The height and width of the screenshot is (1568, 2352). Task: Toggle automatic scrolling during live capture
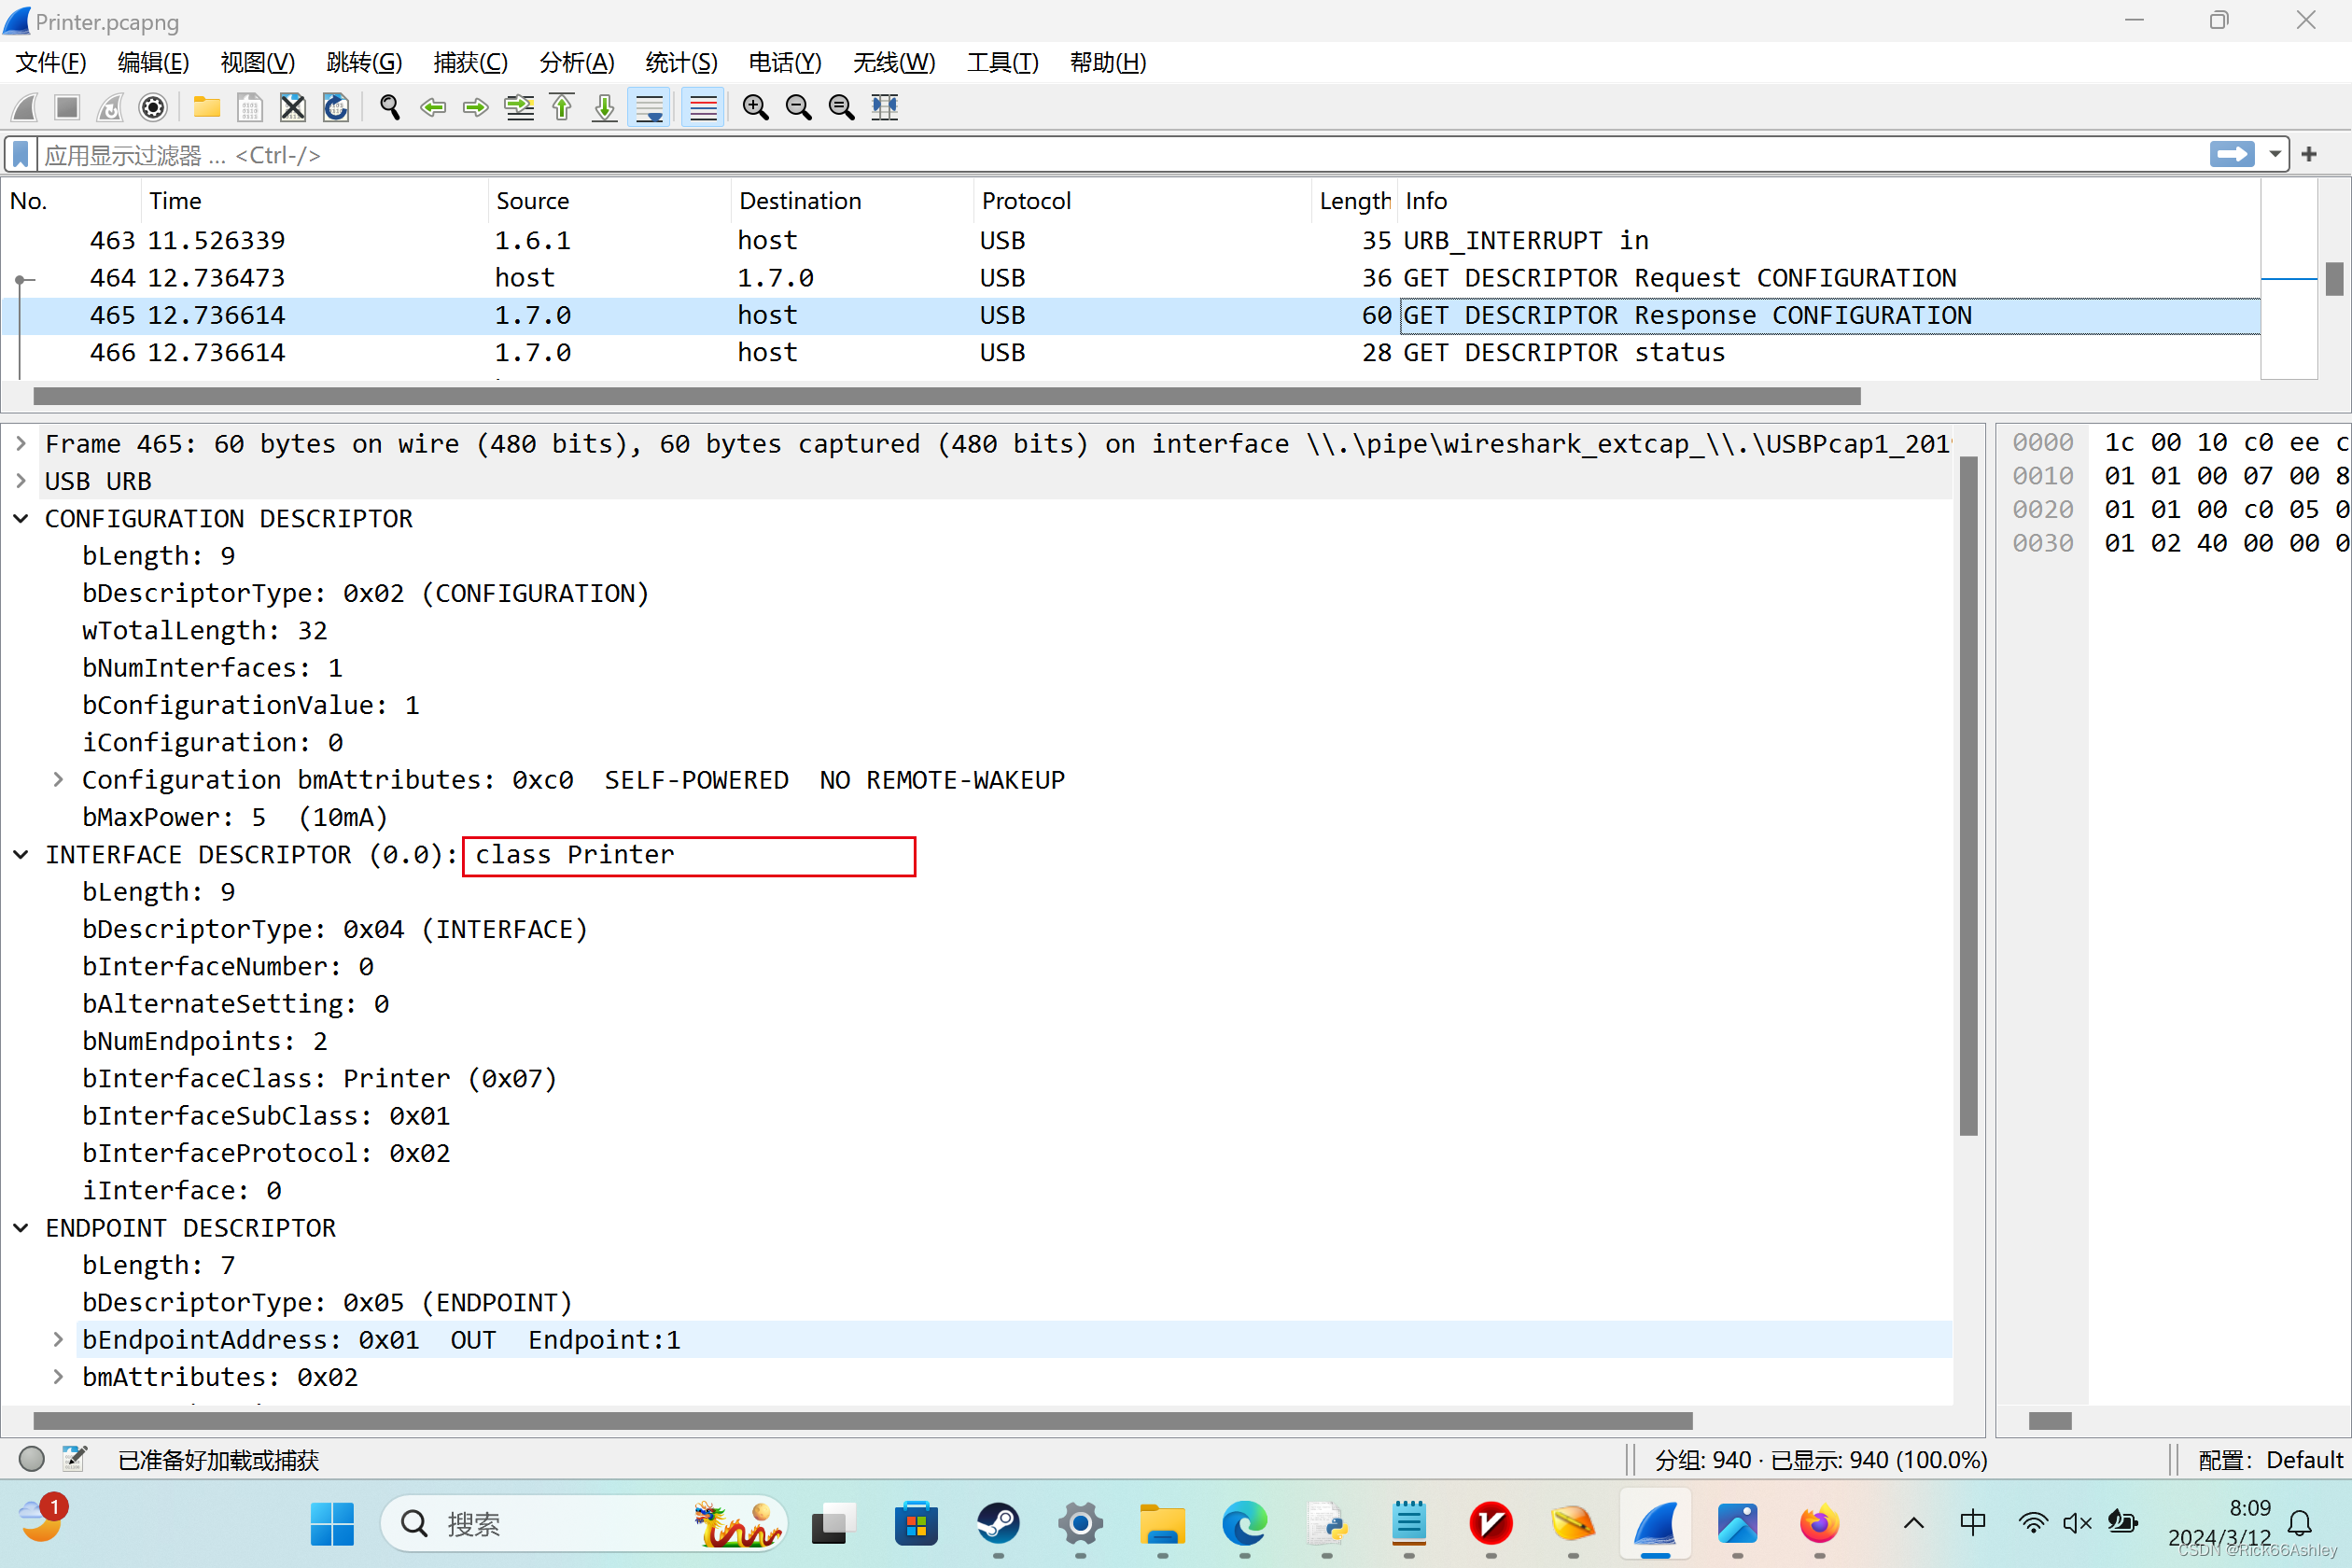click(649, 107)
